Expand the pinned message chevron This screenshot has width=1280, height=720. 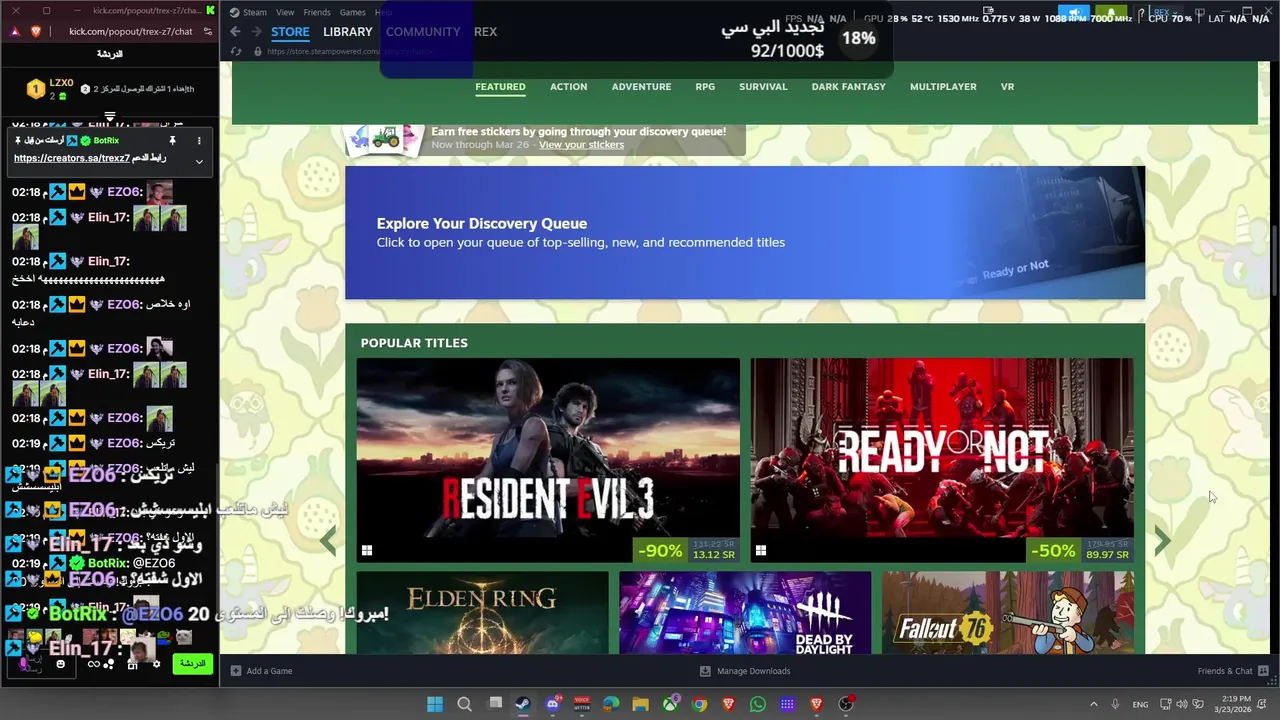tap(199, 161)
